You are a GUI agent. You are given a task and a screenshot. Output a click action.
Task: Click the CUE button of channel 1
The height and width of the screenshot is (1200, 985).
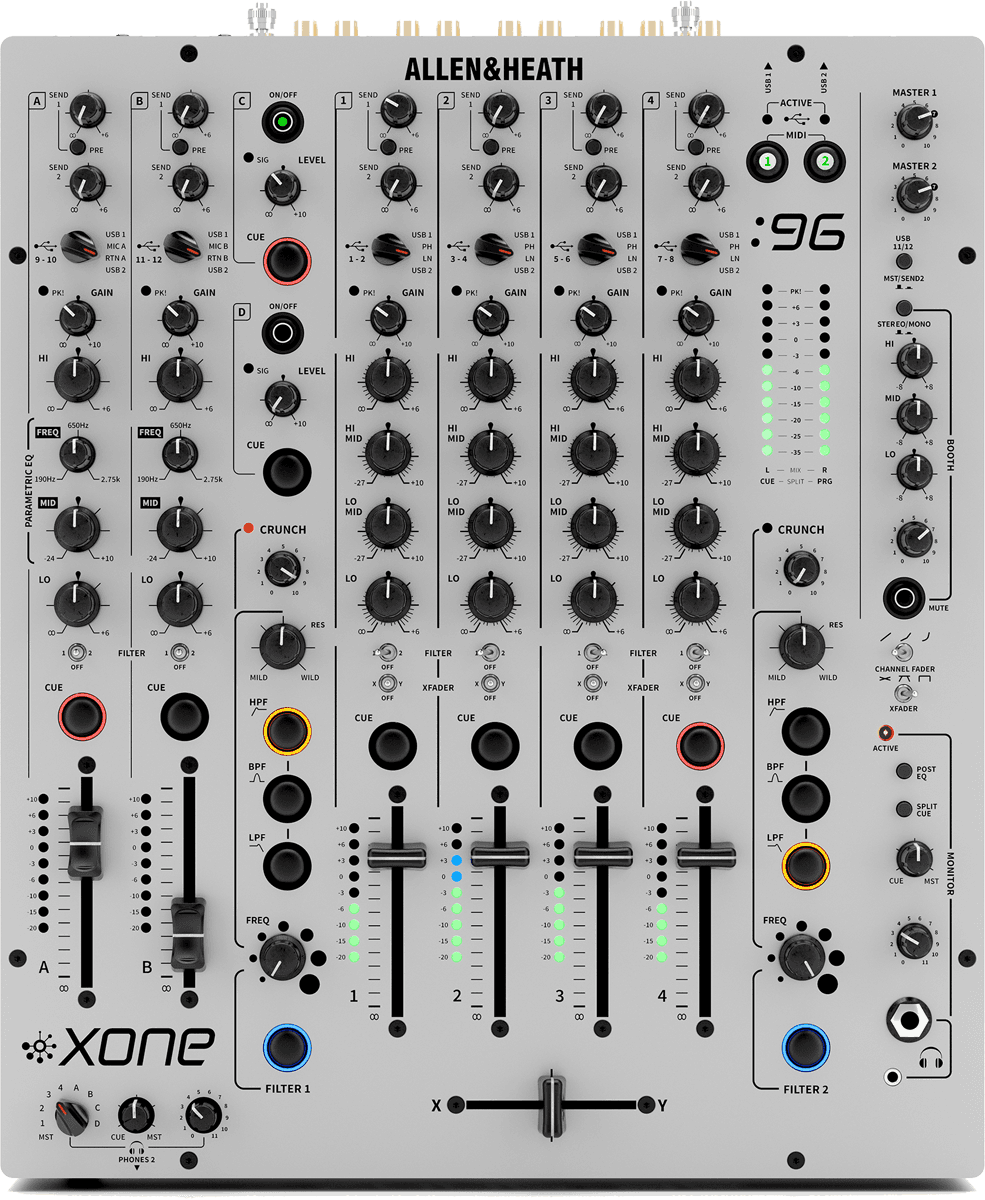(x=392, y=746)
